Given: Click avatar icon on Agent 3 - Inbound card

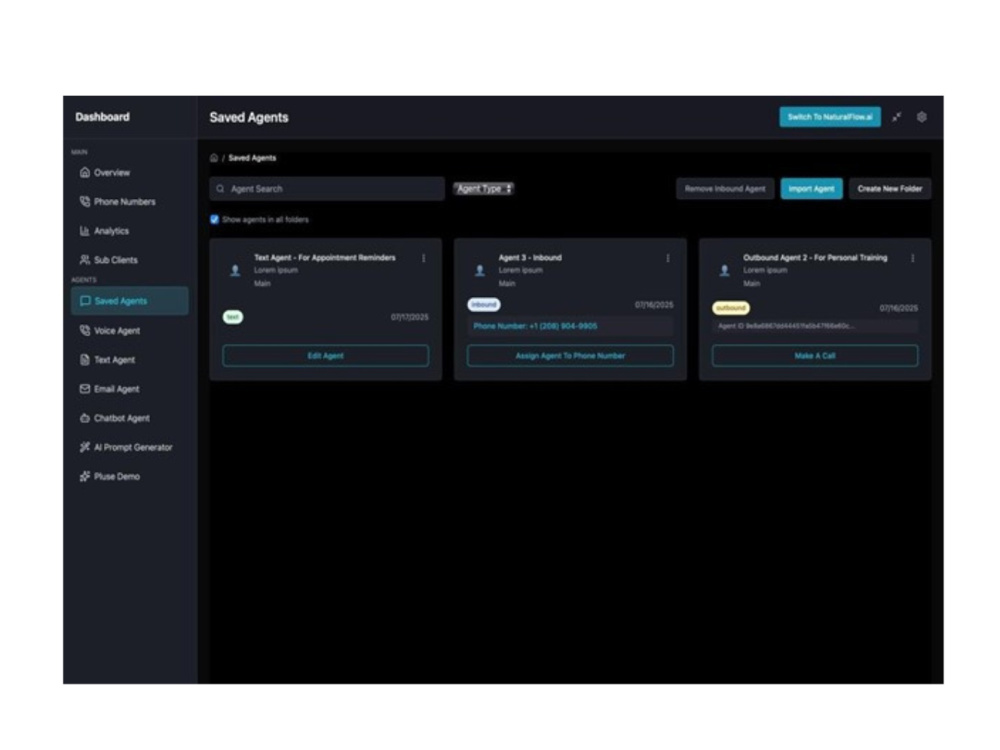Looking at the screenshot, I should (x=480, y=270).
